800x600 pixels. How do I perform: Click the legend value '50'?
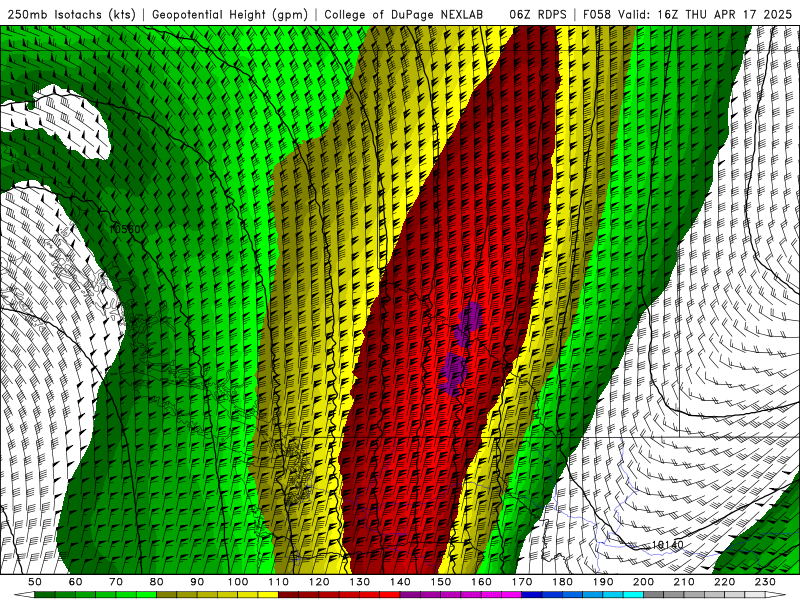(35, 582)
